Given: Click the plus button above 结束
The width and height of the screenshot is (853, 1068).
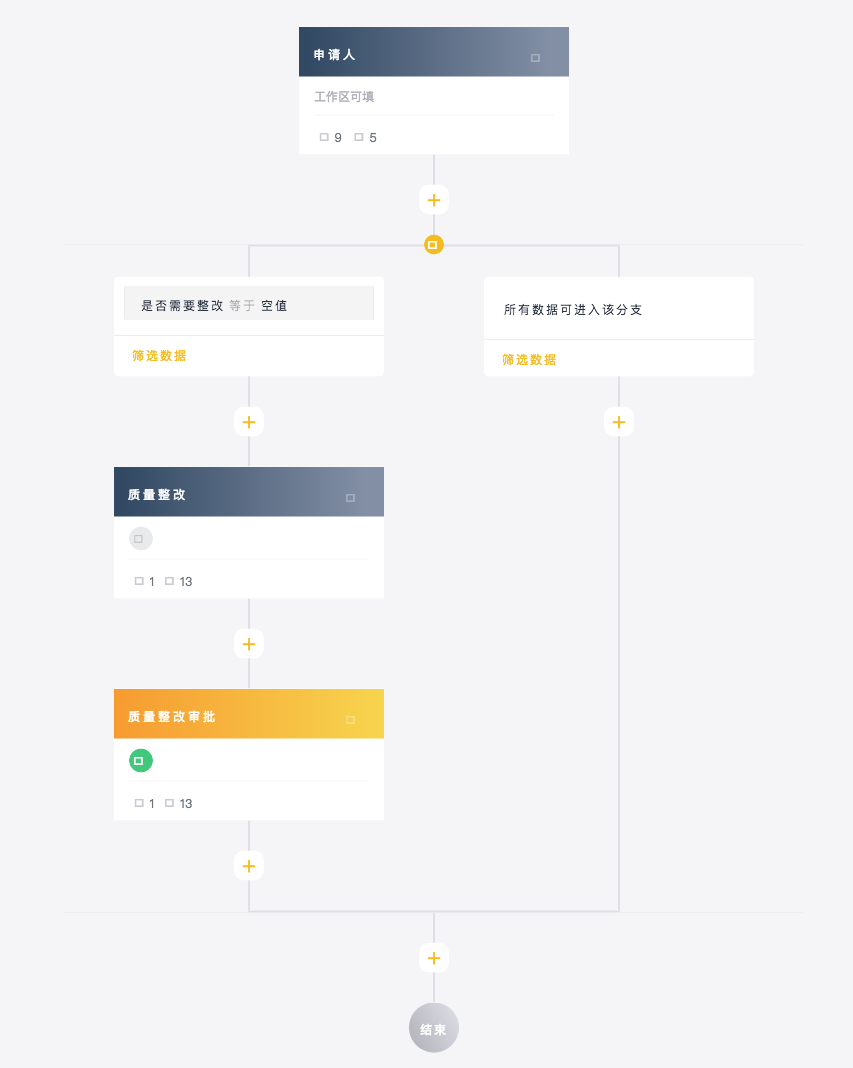Looking at the screenshot, I should [433, 958].
